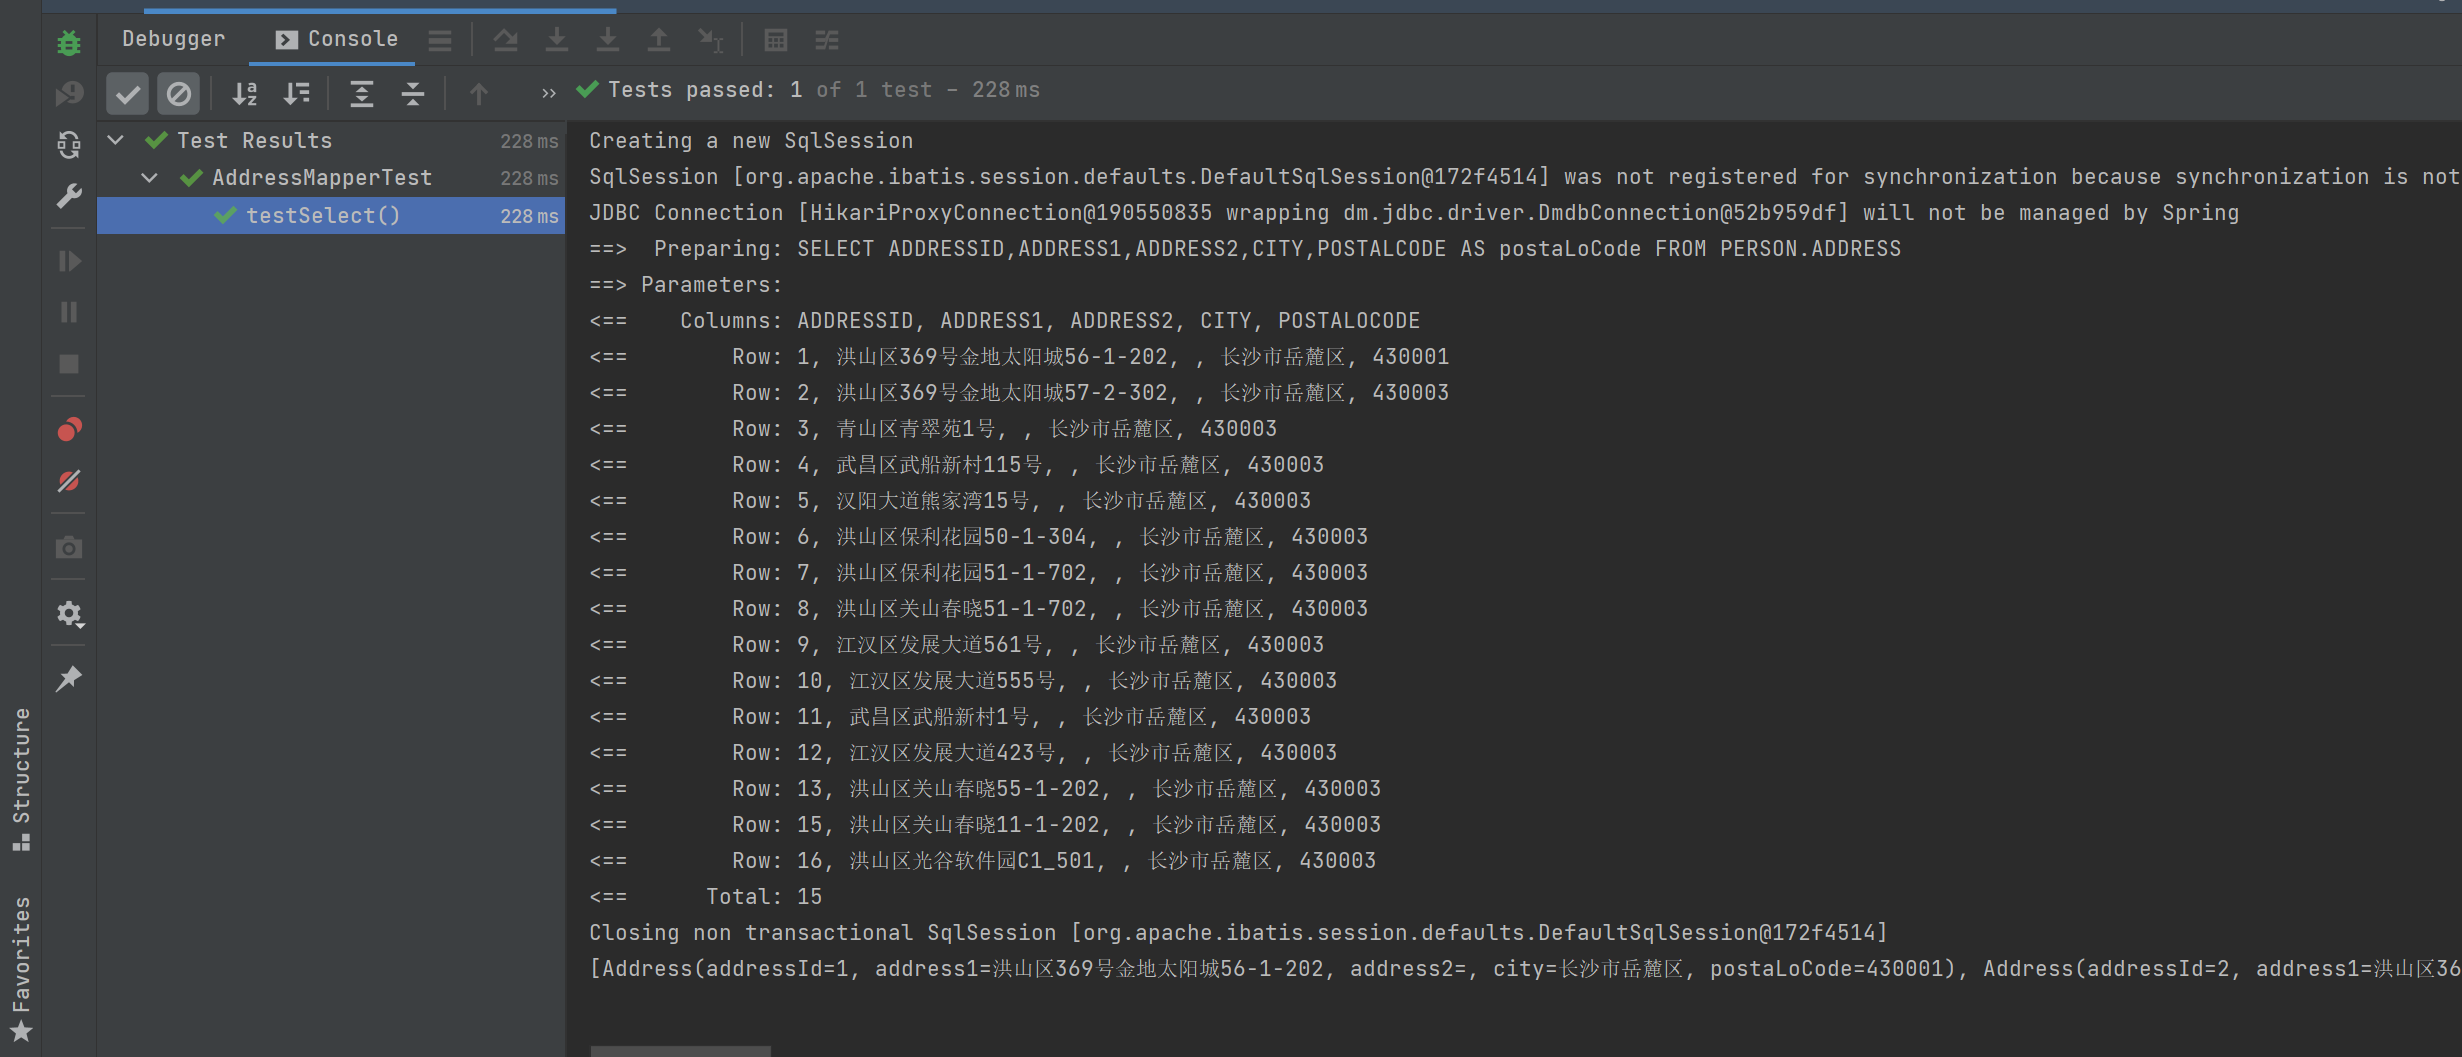This screenshot has width=2462, height=1057.
Task: Click the 'Creating a new SqlSession' line
Action: pyautogui.click(x=751, y=141)
